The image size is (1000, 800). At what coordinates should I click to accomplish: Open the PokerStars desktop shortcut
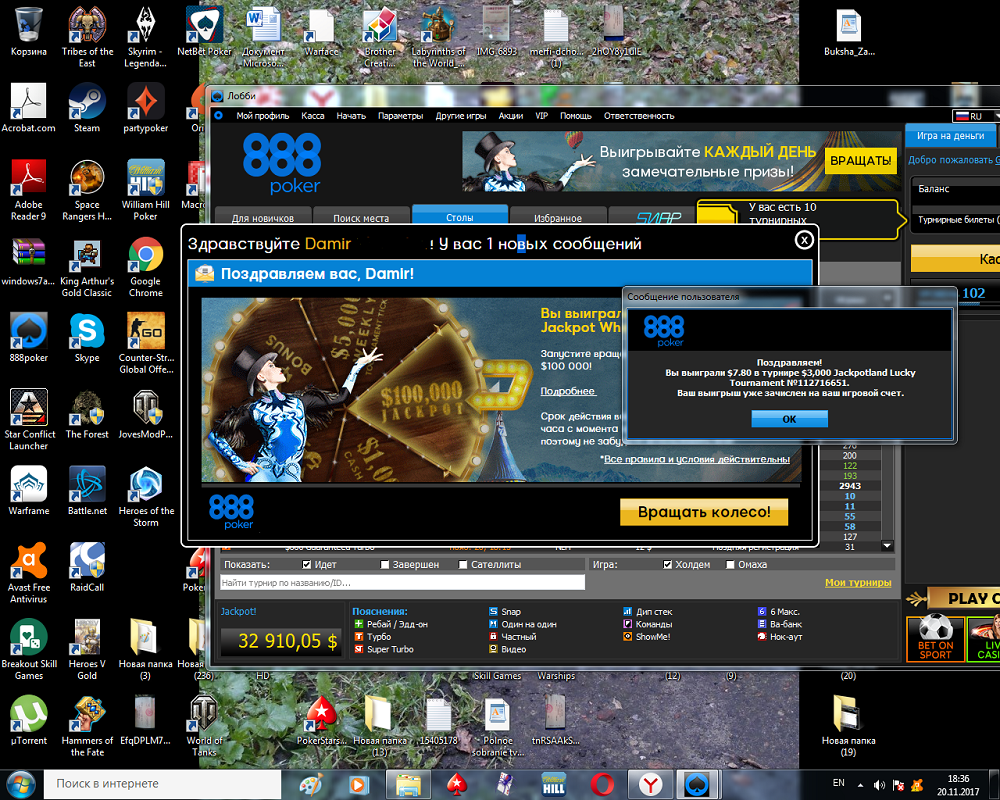(x=321, y=721)
